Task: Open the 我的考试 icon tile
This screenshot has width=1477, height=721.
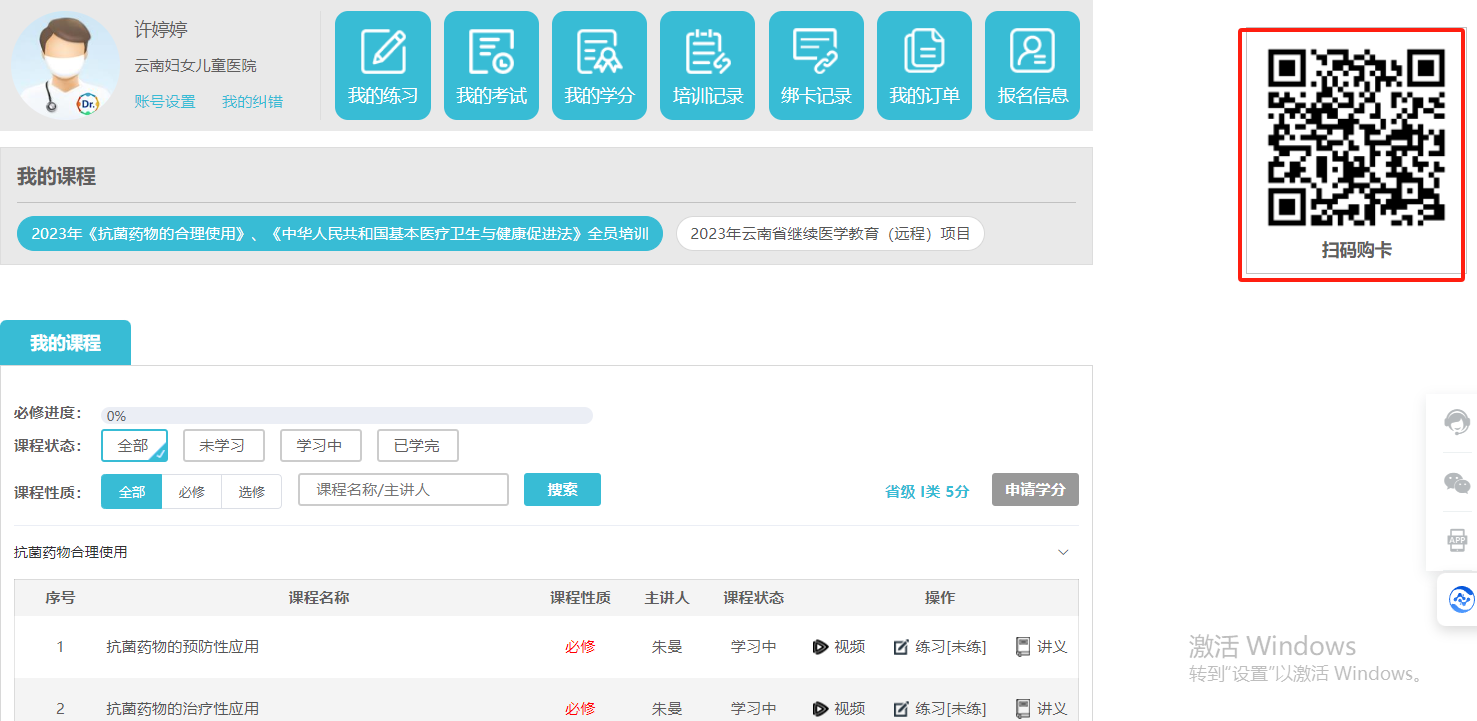Action: point(491,66)
